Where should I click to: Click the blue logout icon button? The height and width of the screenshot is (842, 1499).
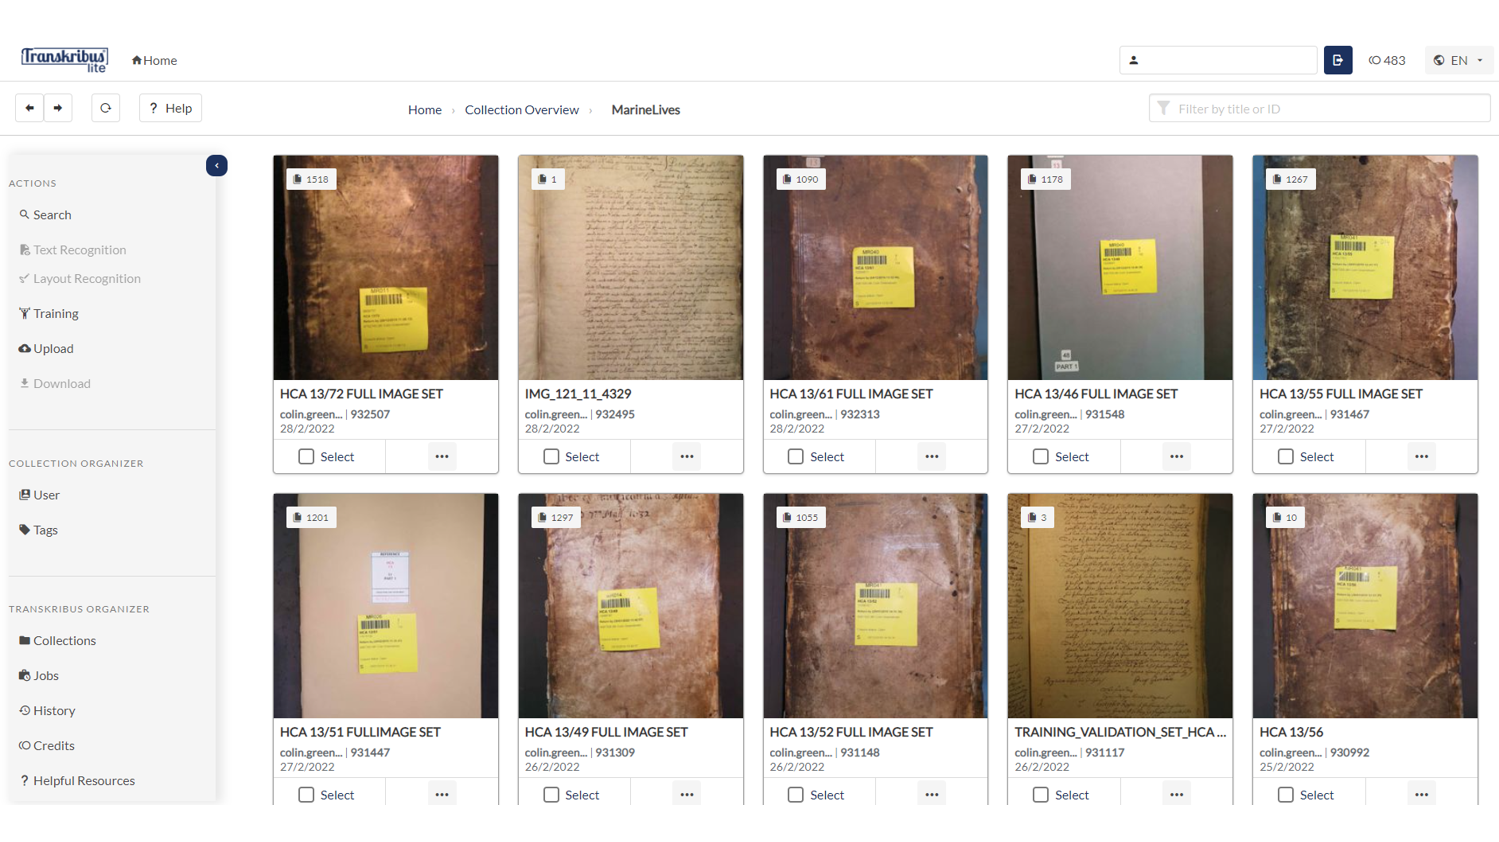(1338, 60)
